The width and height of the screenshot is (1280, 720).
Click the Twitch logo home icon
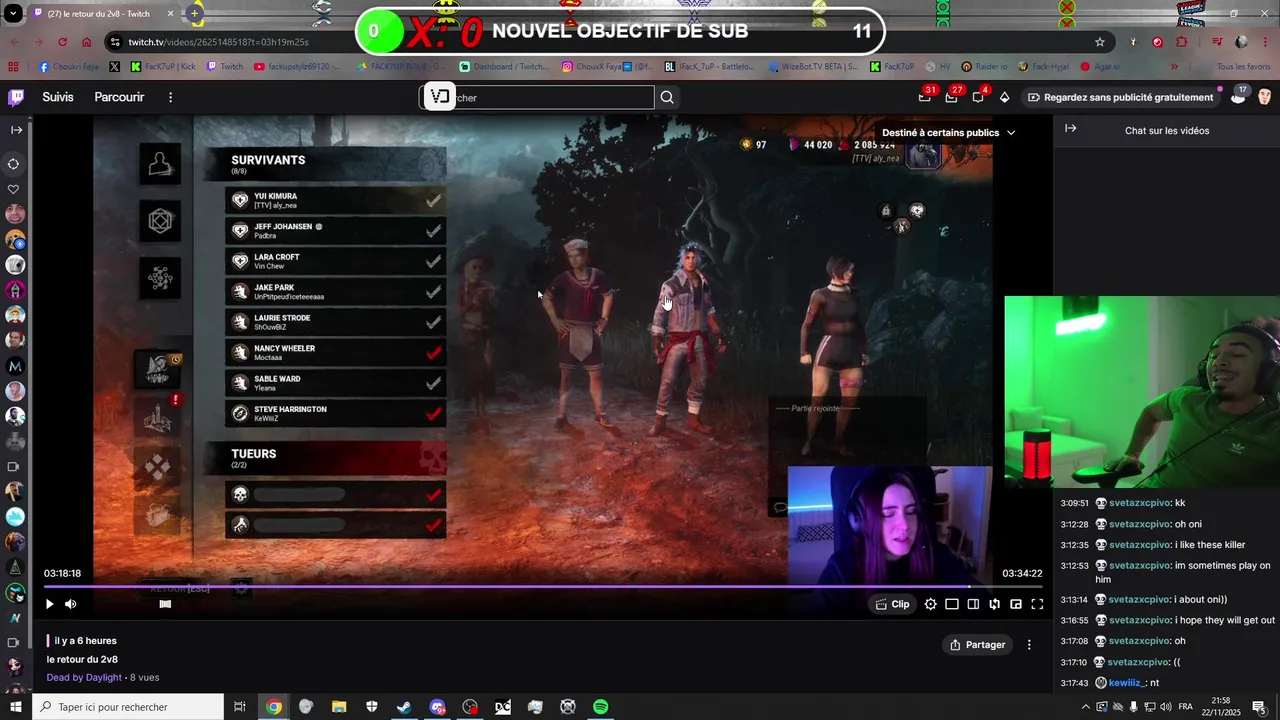(16, 97)
